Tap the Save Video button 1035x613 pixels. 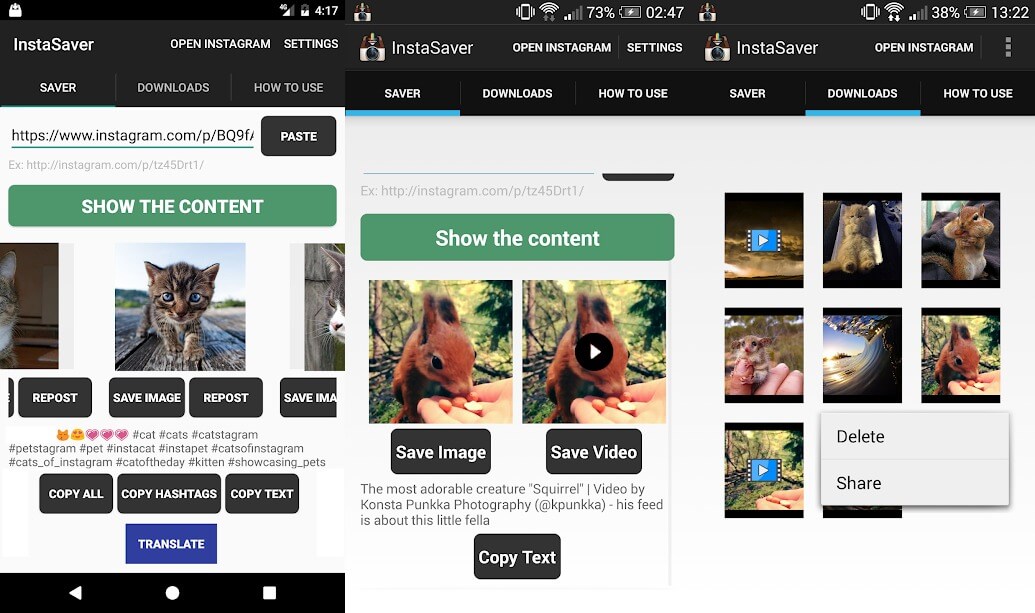[x=594, y=452]
